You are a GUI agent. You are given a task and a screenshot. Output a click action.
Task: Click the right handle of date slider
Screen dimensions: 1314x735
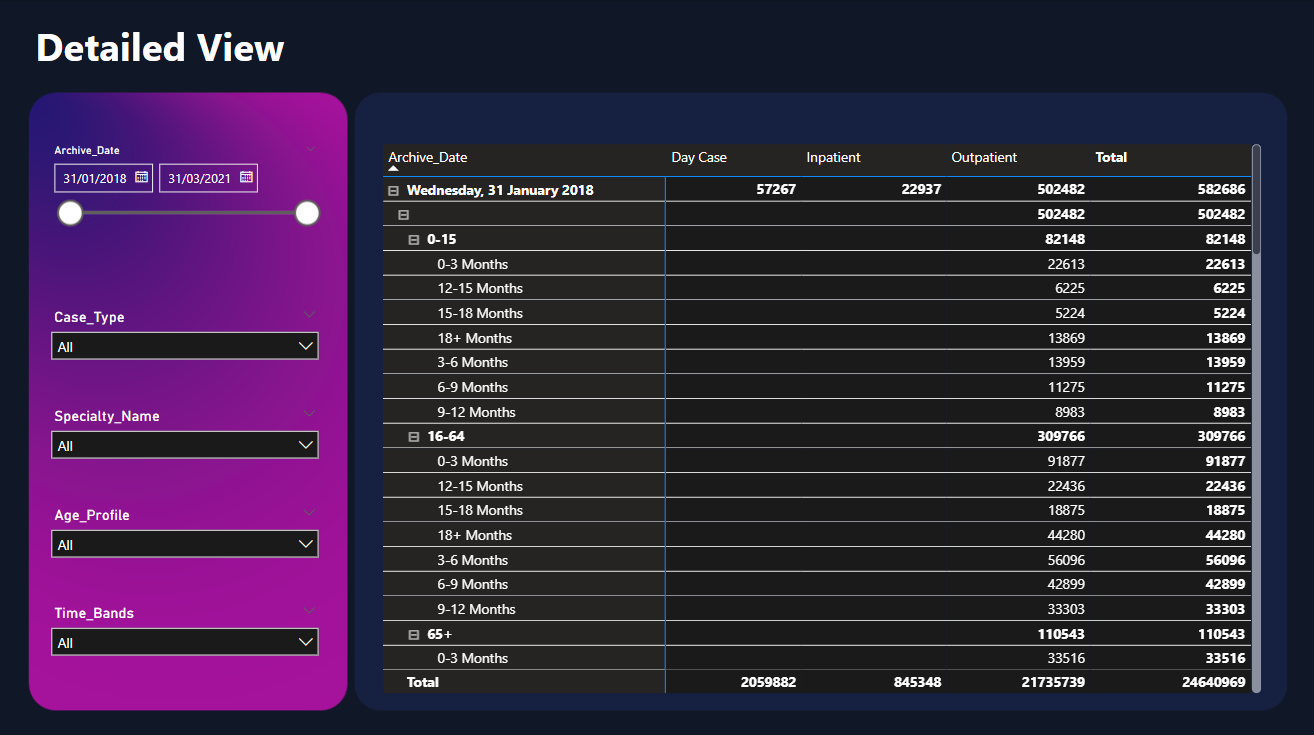pos(307,213)
